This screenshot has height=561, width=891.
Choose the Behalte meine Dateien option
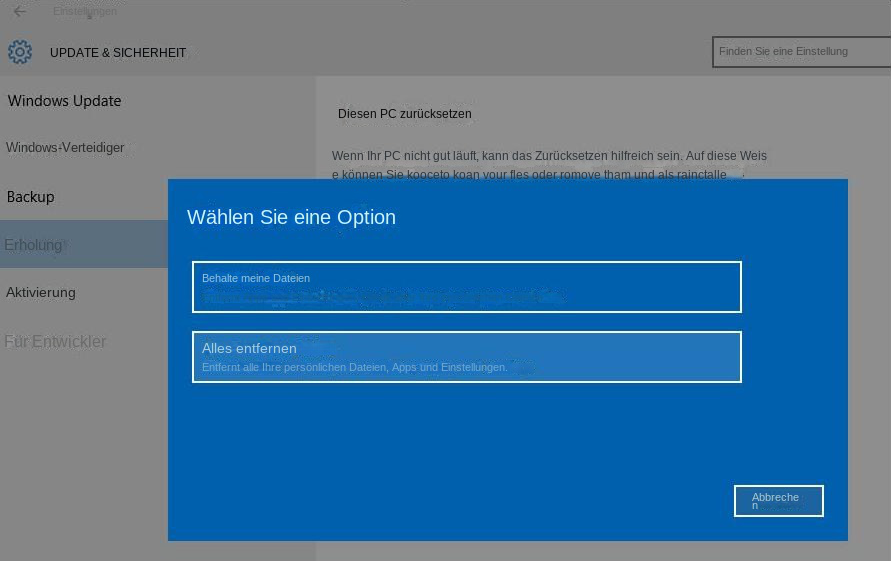(x=467, y=287)
